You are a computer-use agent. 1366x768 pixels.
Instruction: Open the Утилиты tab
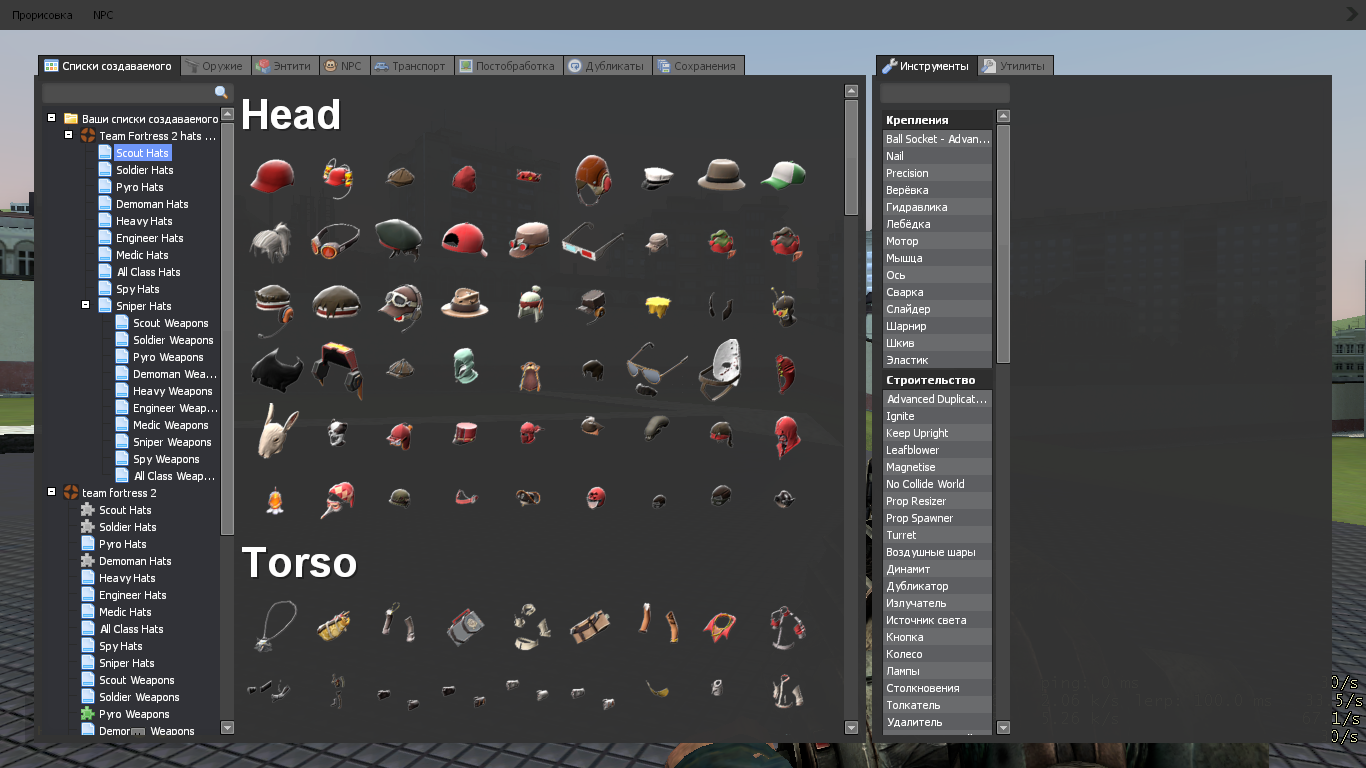tap(1014, 66)
